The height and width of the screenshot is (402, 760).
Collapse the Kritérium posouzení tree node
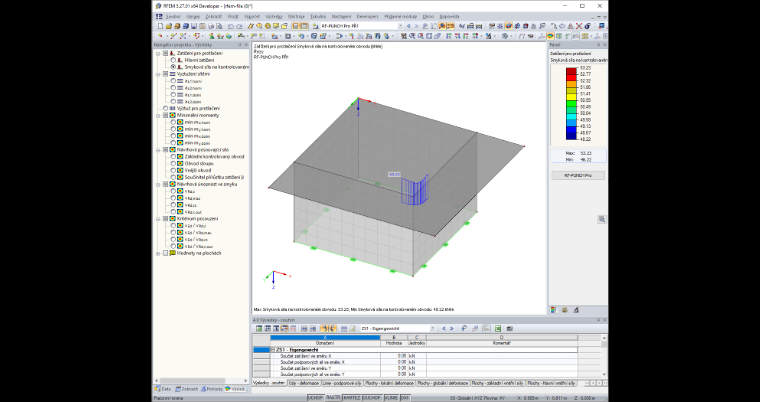(x=158, y=219)
